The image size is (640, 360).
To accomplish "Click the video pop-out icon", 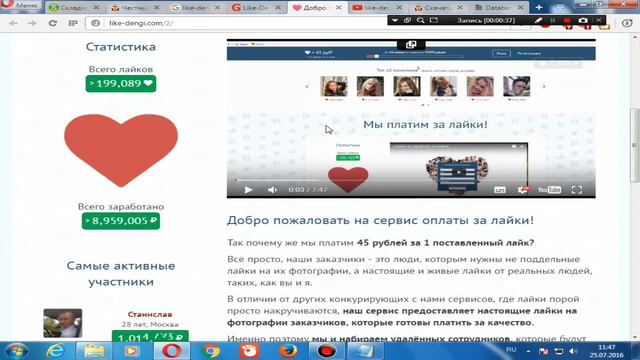I will tap(411, 44).
